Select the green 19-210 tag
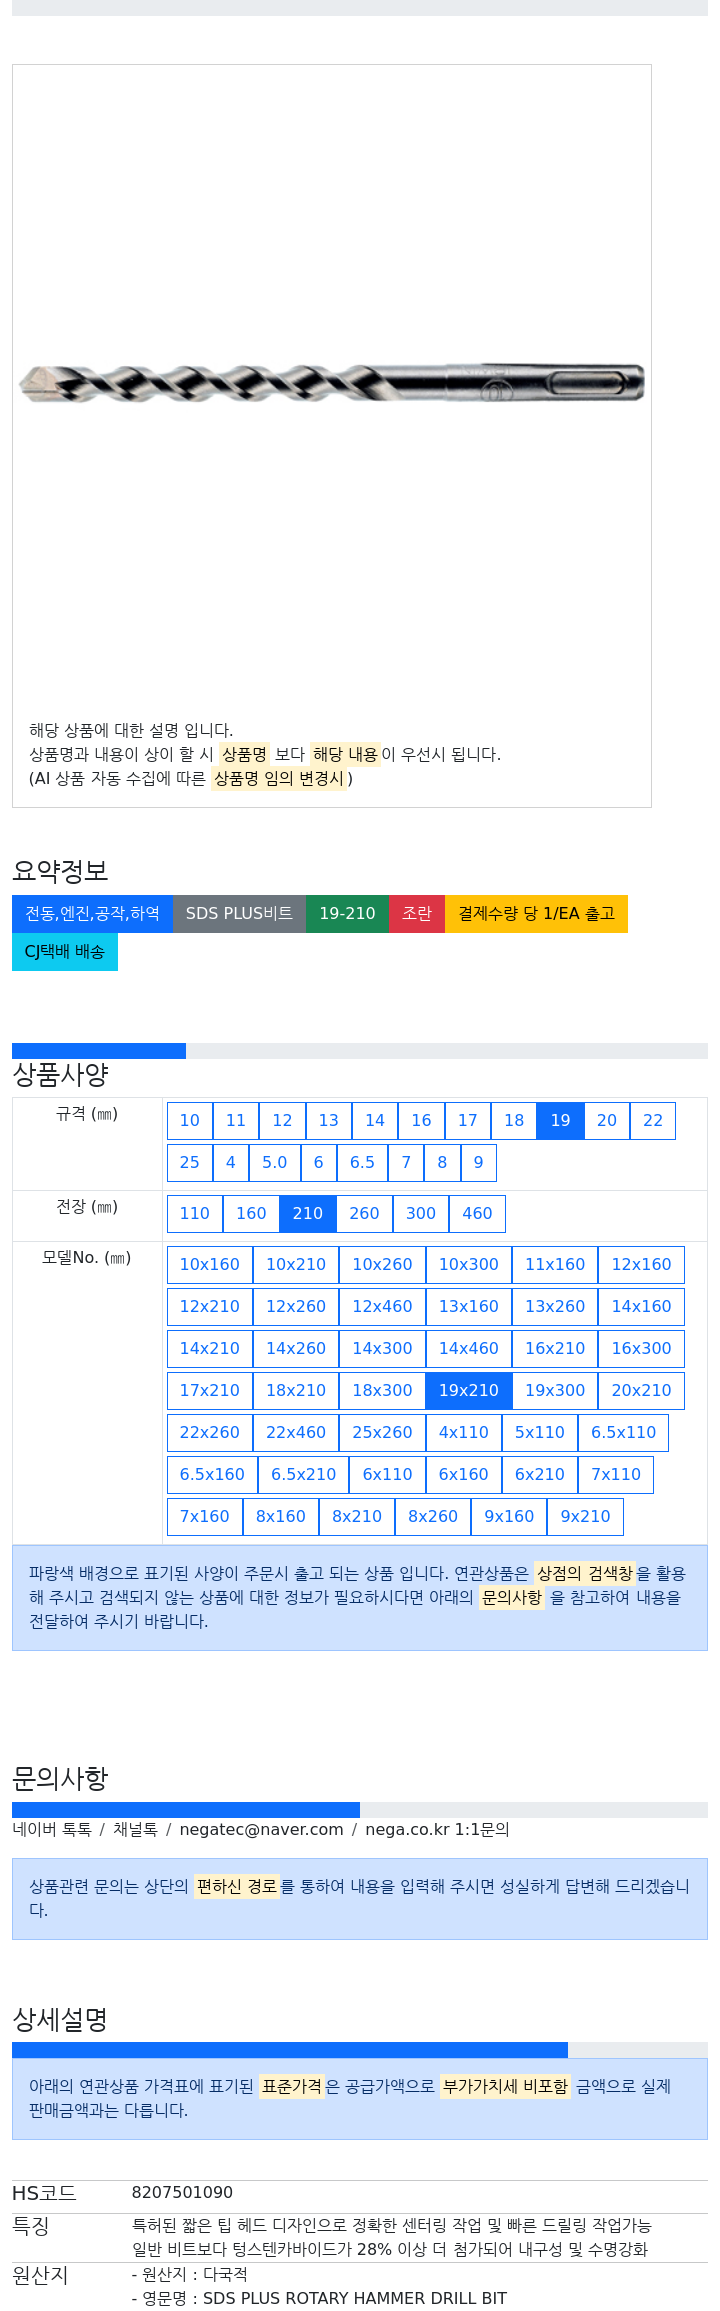720x2311 pixels. 347,914
